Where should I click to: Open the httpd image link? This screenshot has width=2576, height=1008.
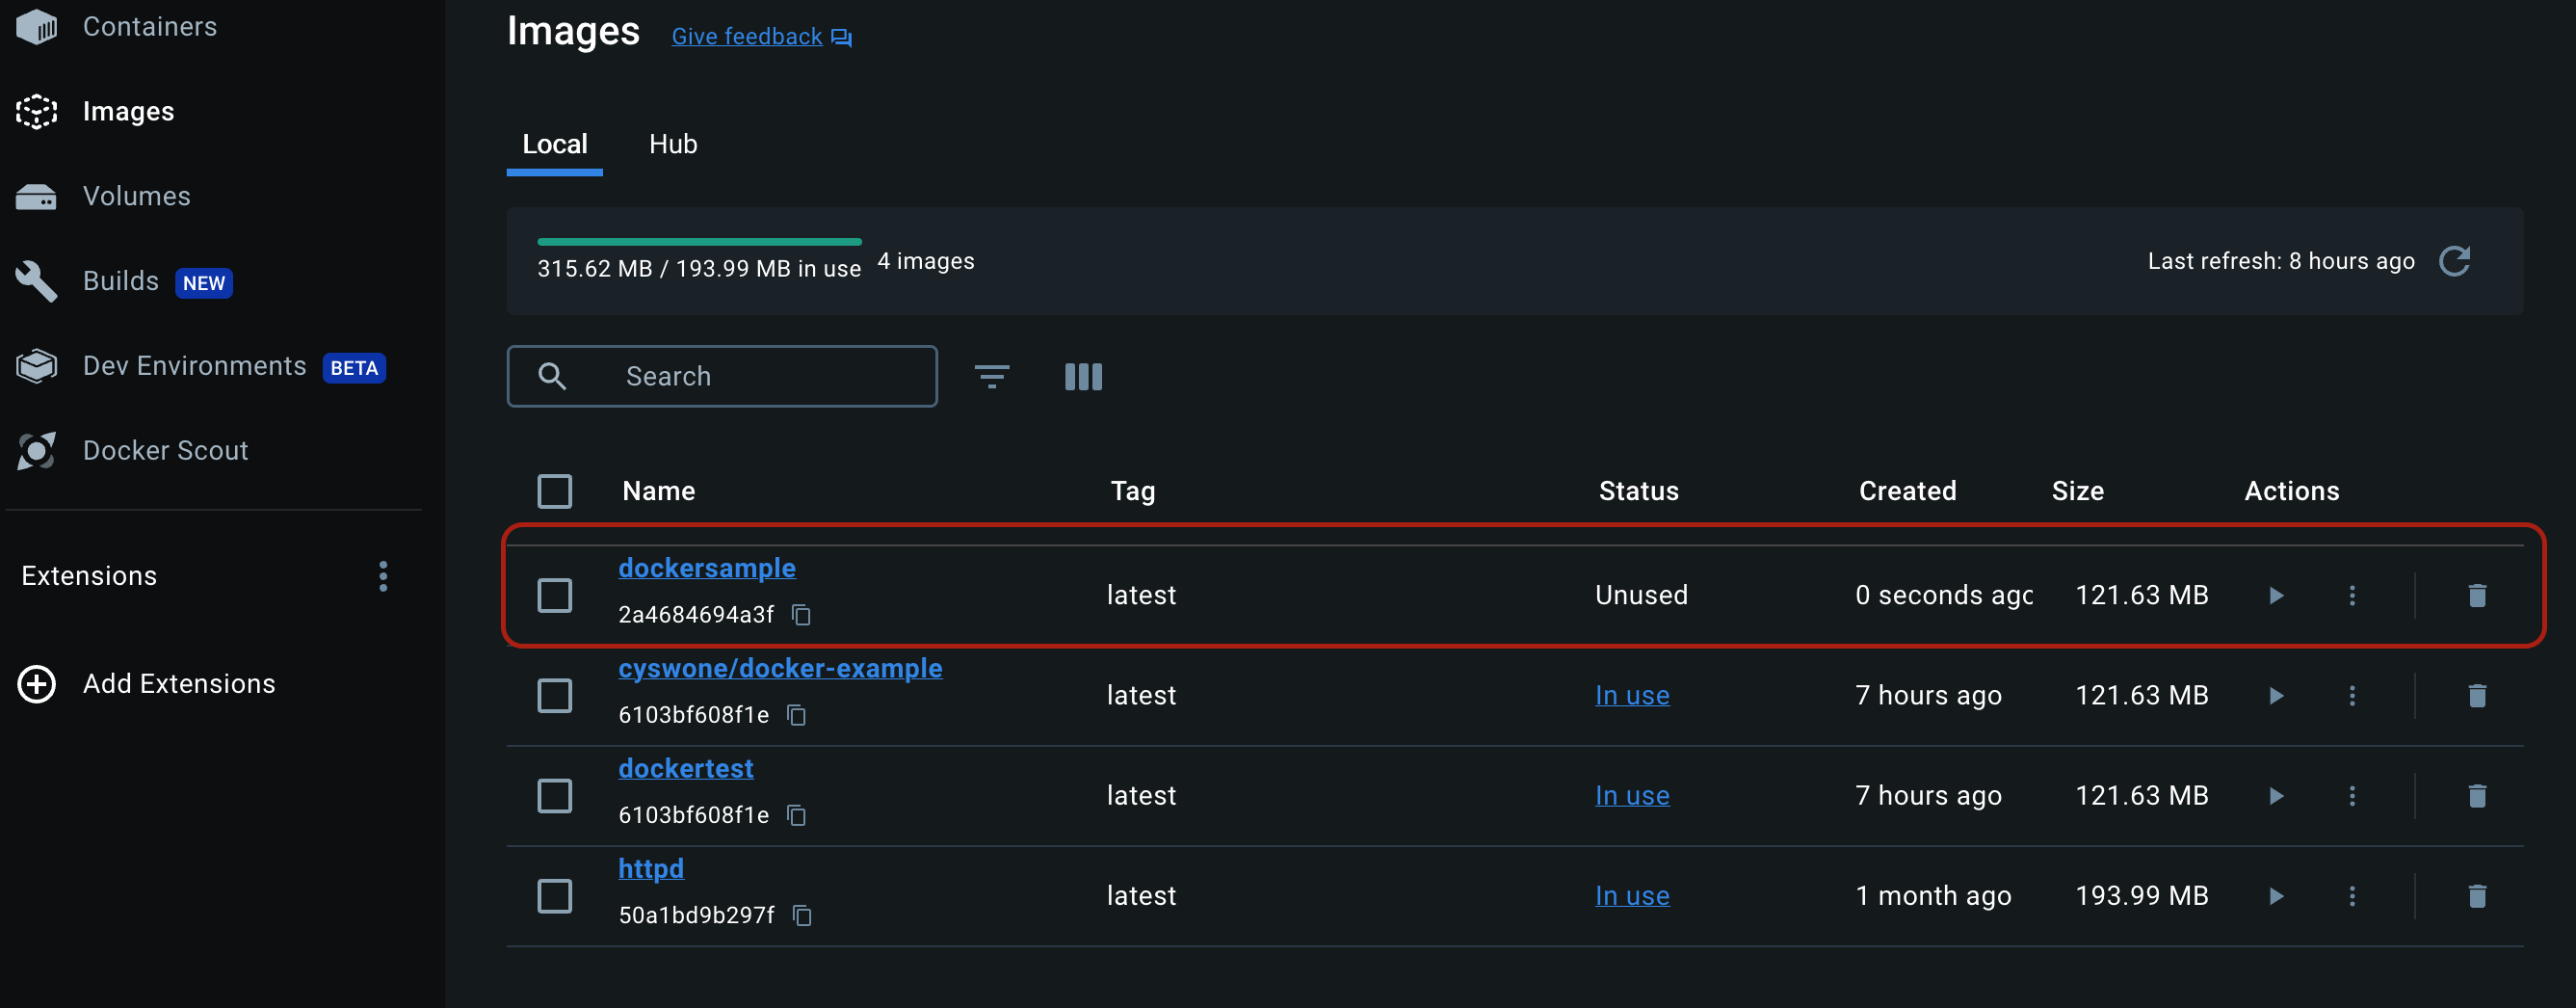click(x=651, y=868)
